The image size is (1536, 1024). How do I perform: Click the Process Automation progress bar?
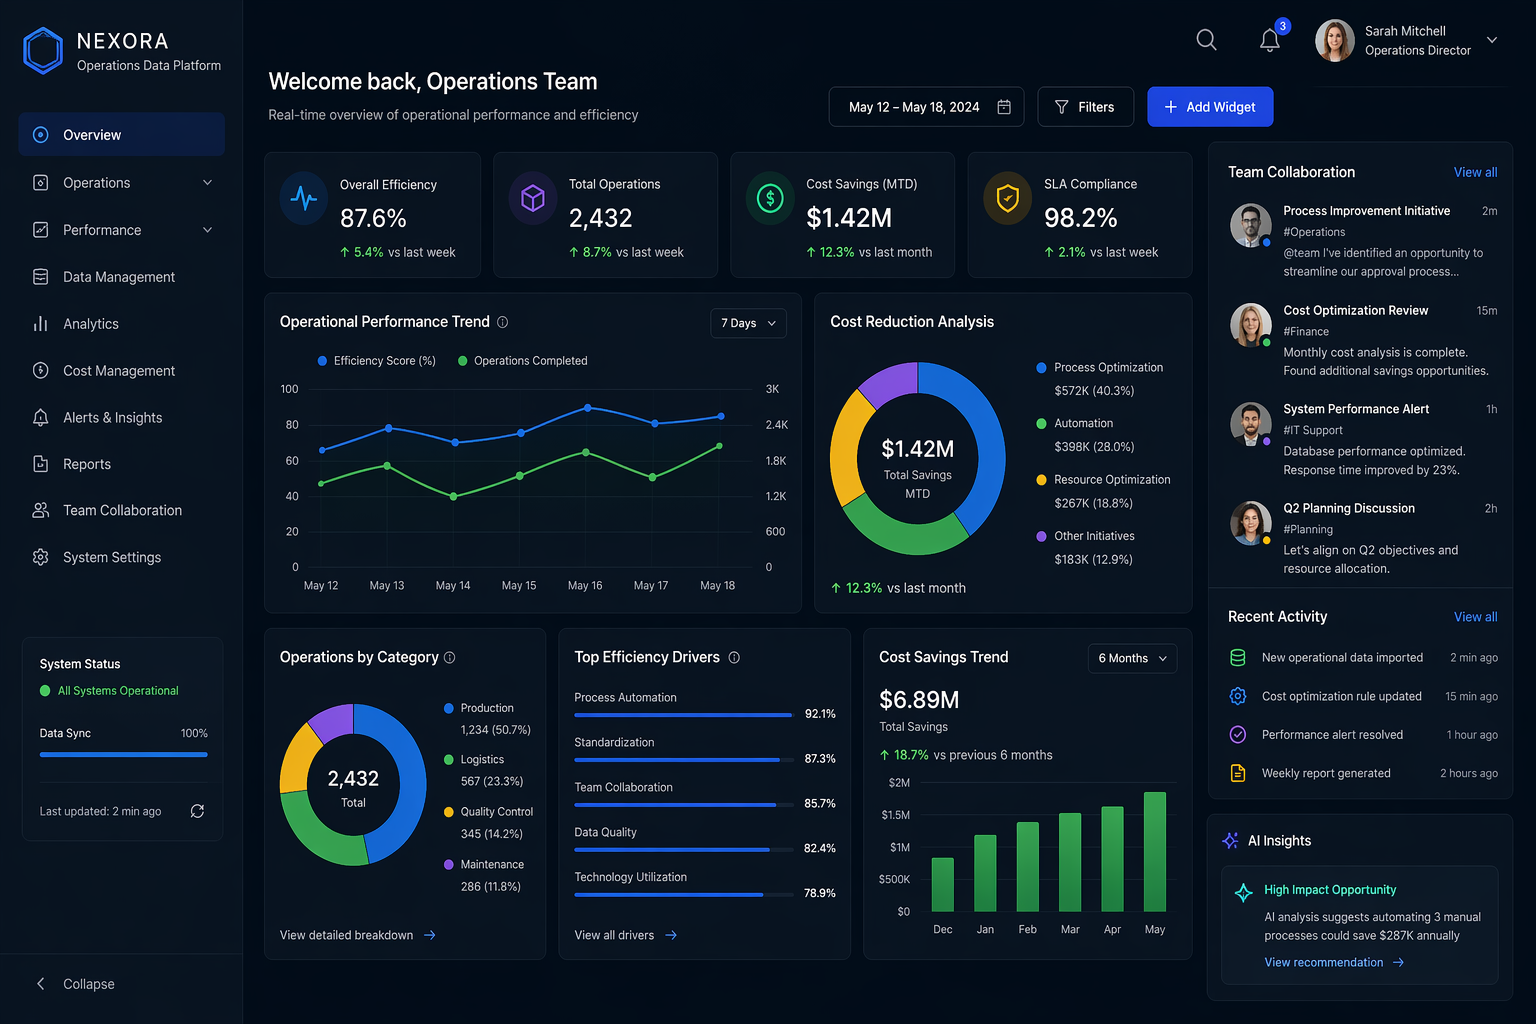point(683,715)
